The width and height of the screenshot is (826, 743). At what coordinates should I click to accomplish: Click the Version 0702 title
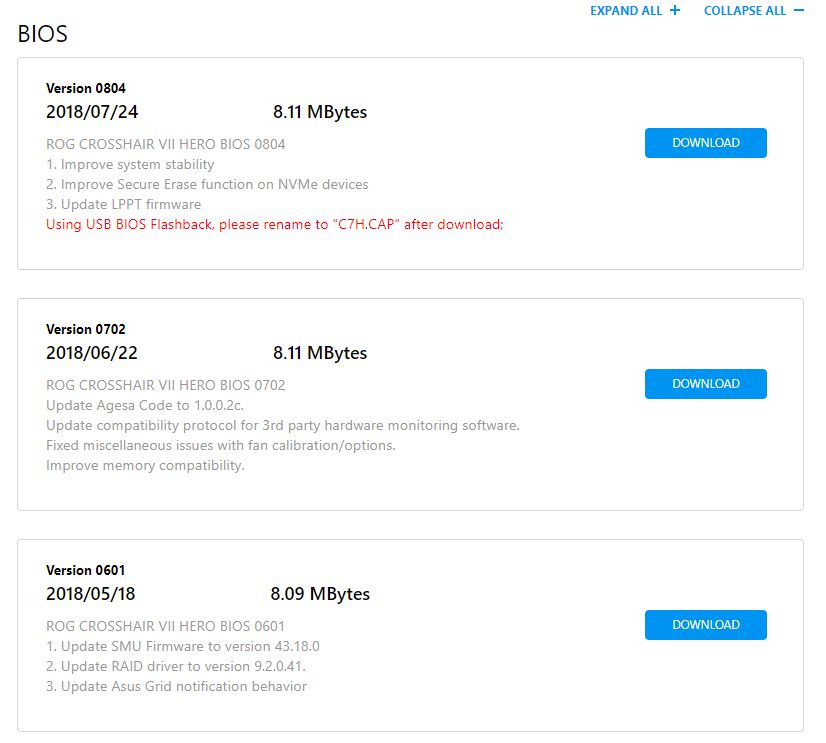(86, 329)
